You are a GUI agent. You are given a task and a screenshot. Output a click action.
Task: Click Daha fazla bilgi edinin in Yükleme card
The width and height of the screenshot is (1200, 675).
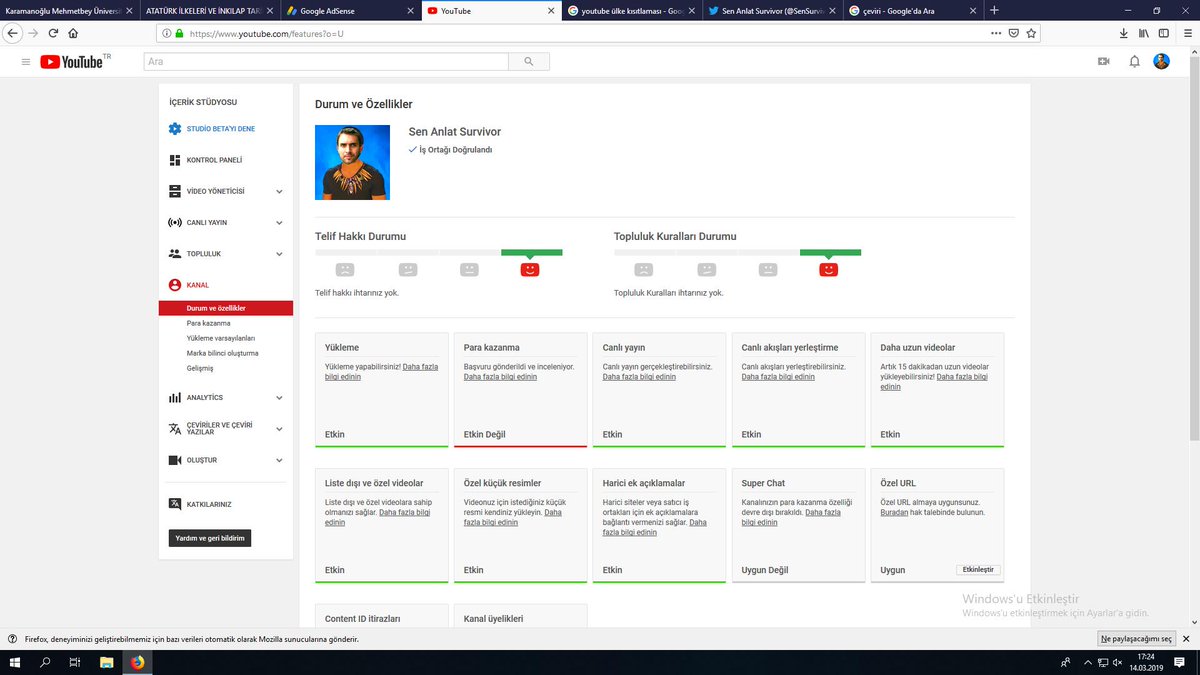[x=382, y=372]
